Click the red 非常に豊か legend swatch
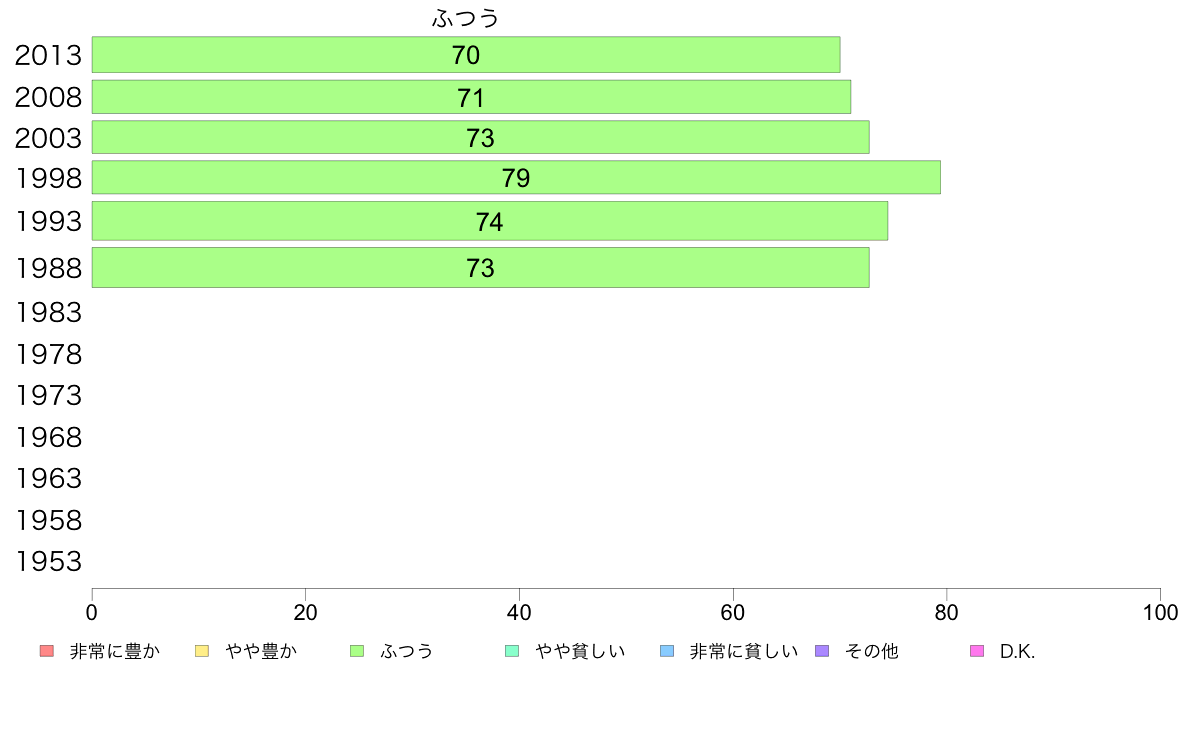The image size is (1188, 736). pos(47,651)
